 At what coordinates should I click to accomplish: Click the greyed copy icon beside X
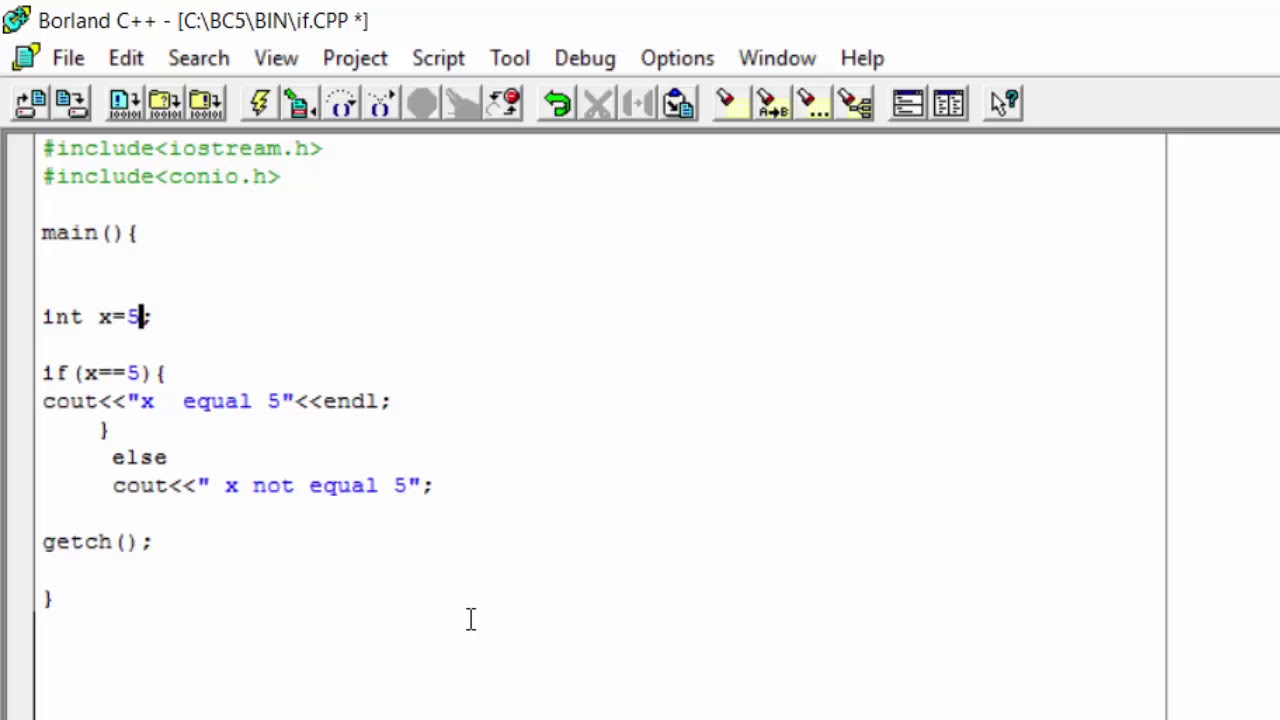pyautogui.click(x=638, y=103)
